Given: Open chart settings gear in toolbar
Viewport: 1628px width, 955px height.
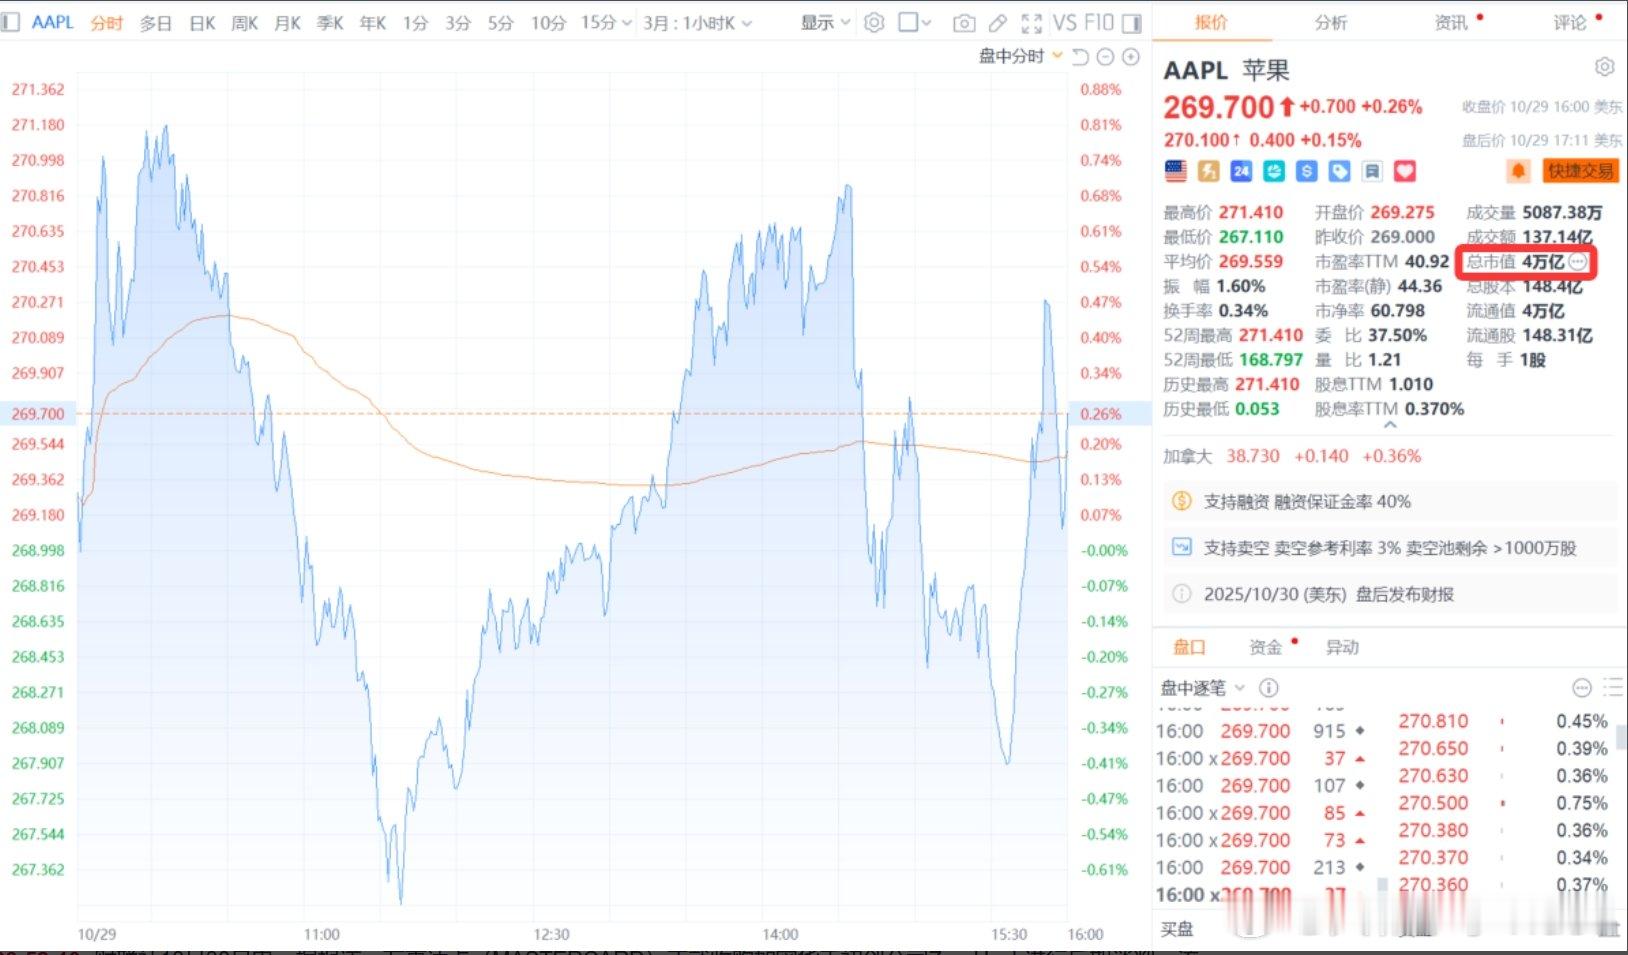Looking at the screenshot, I should (874, 22).
